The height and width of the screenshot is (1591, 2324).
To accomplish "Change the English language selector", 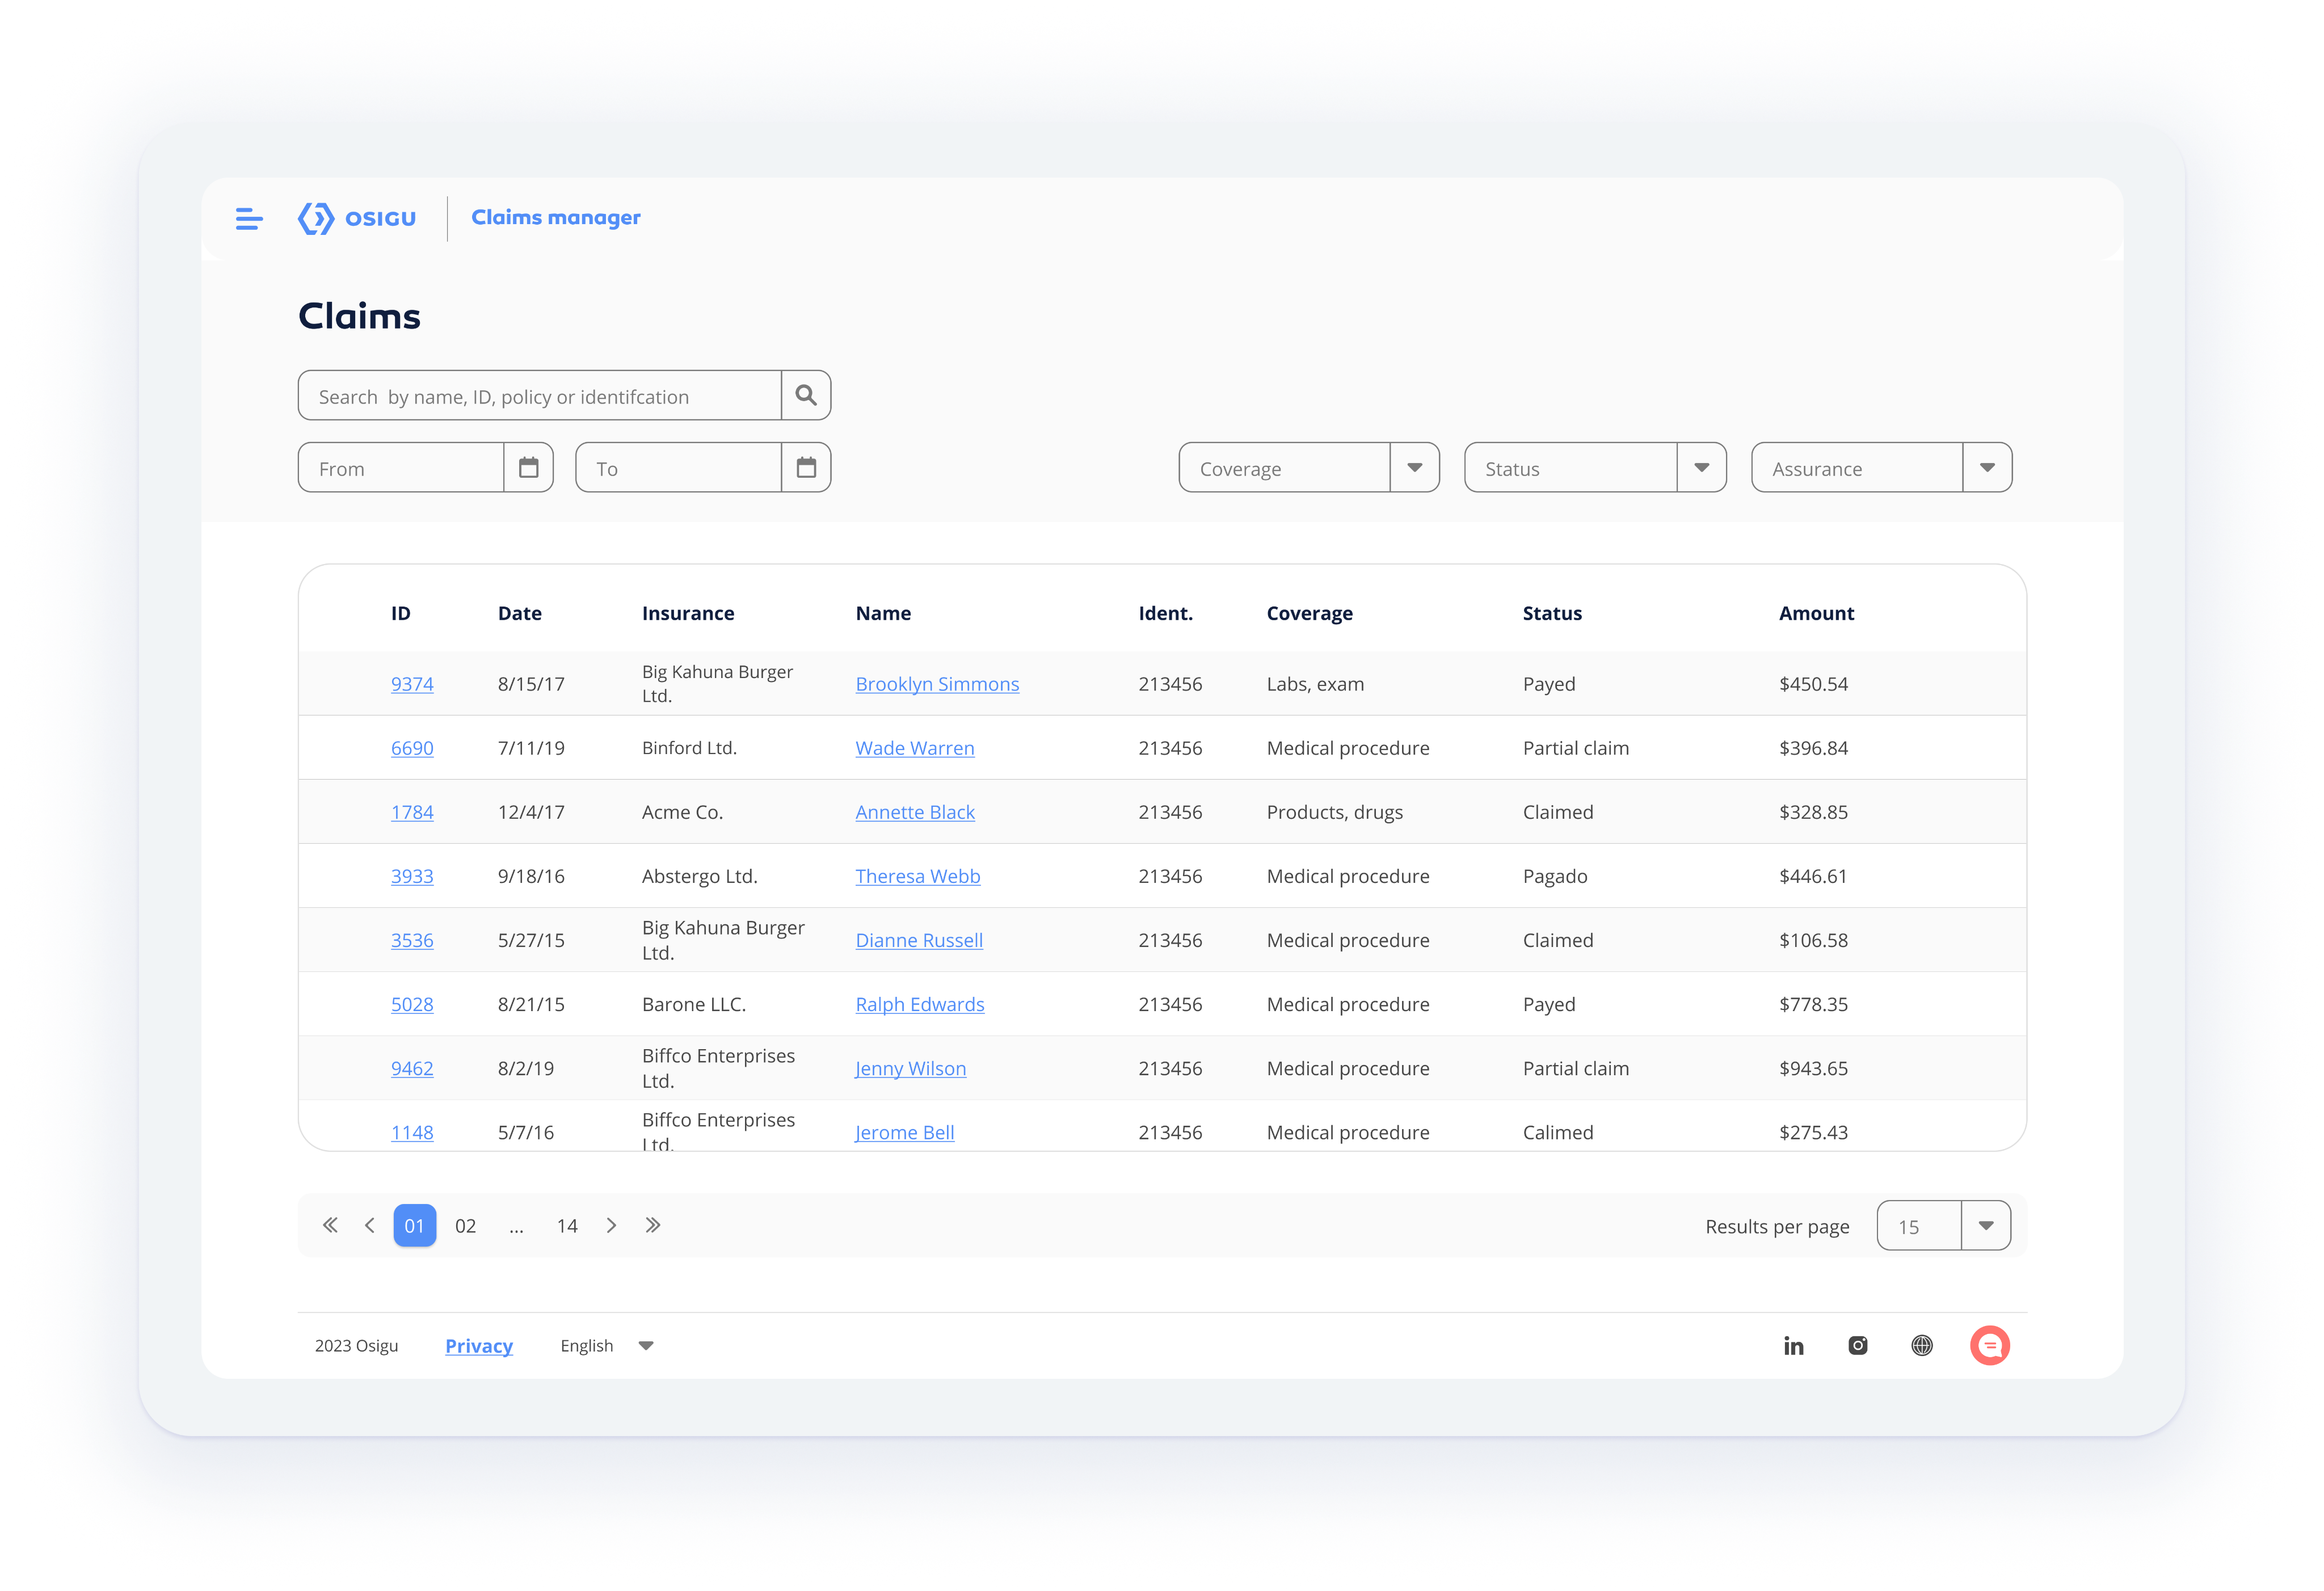I will [x=607, y=1346].
